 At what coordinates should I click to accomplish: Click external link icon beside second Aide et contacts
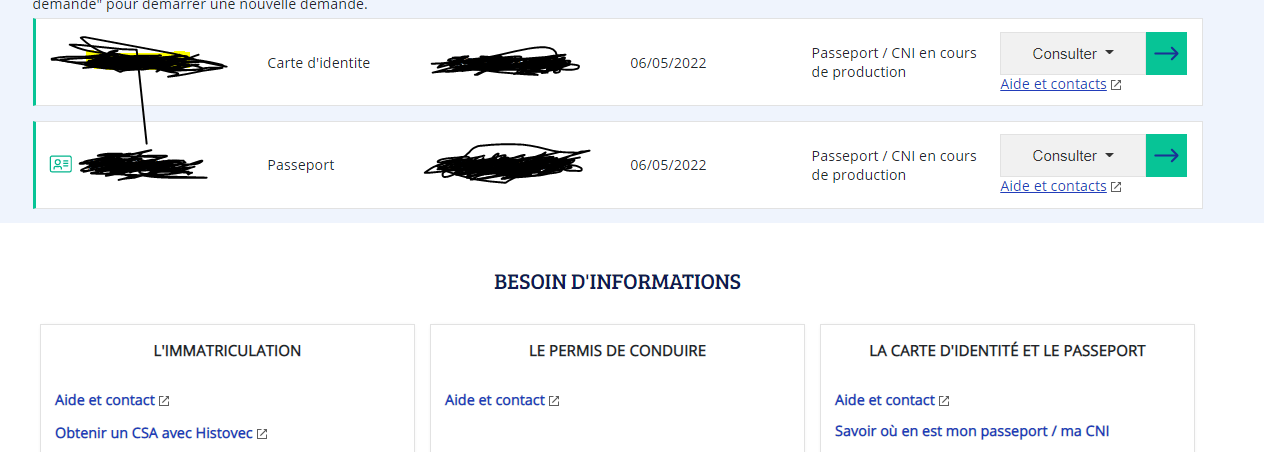click(x=1116, y=187)
